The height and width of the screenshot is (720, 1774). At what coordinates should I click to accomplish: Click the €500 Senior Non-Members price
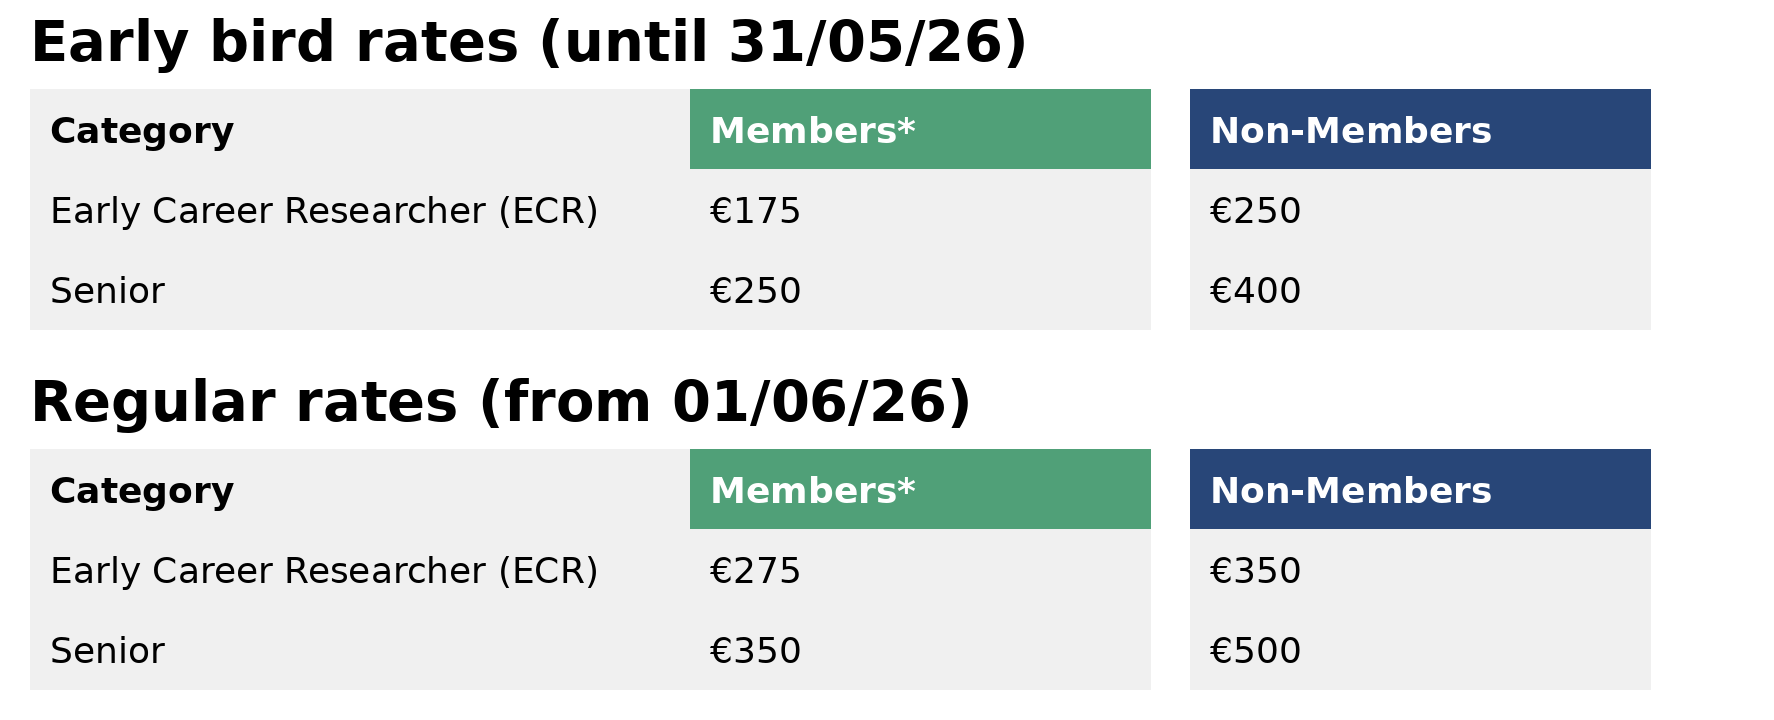click(1255, 651)
